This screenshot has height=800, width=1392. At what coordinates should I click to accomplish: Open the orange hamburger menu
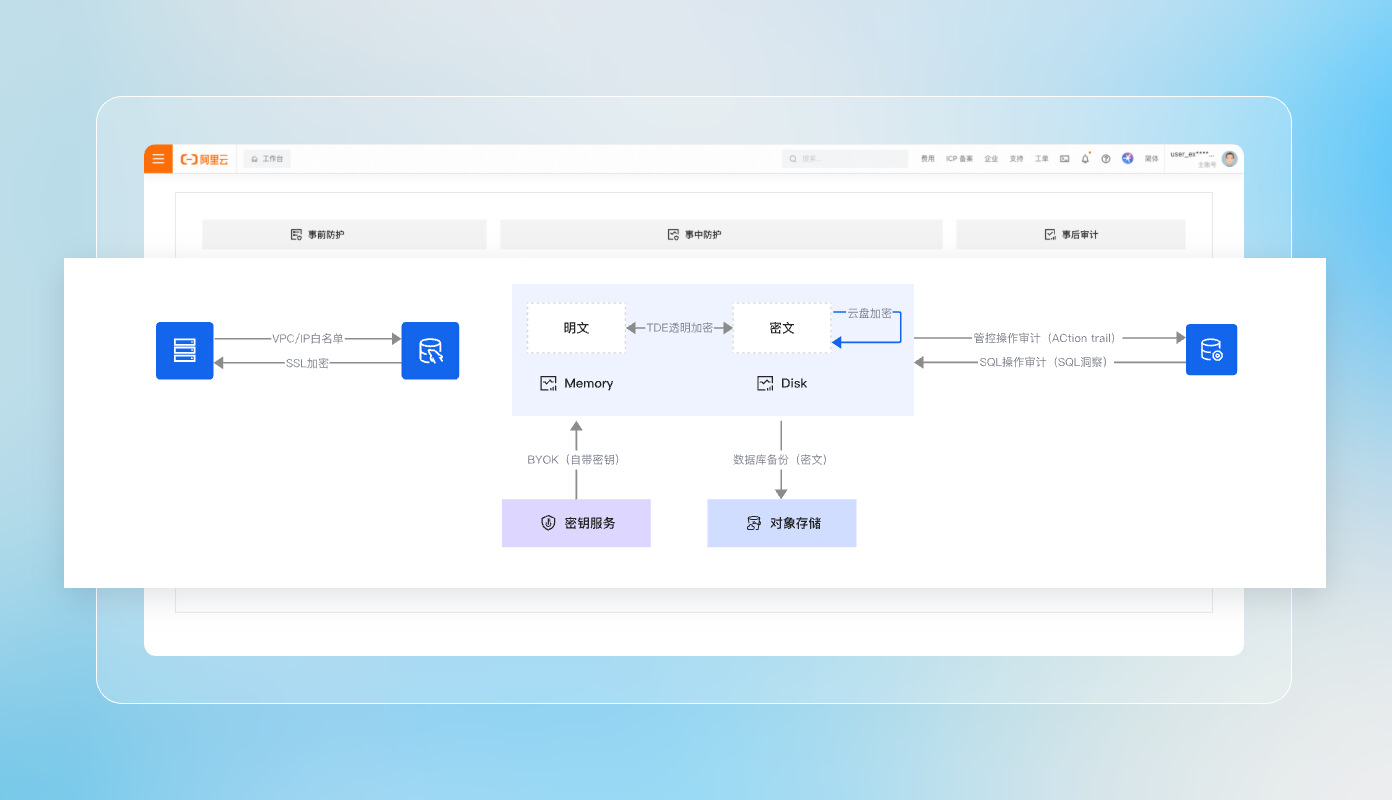coord(158,159)
